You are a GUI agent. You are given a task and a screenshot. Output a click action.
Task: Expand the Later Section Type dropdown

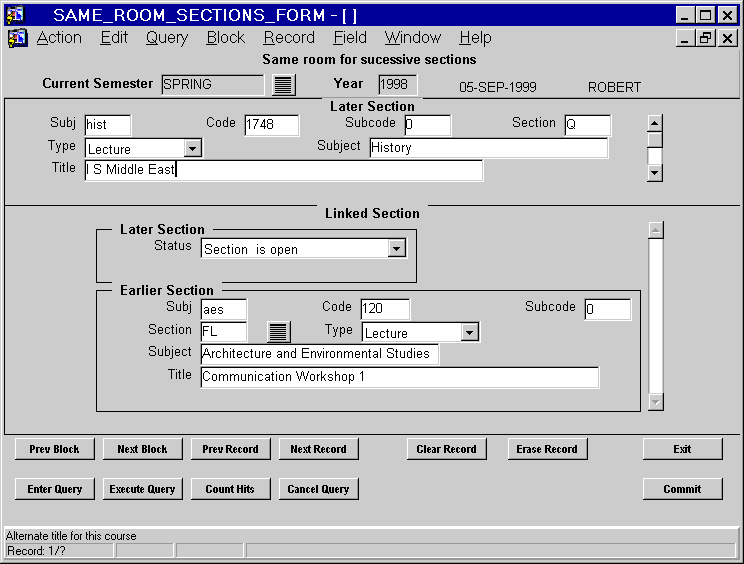192,148
